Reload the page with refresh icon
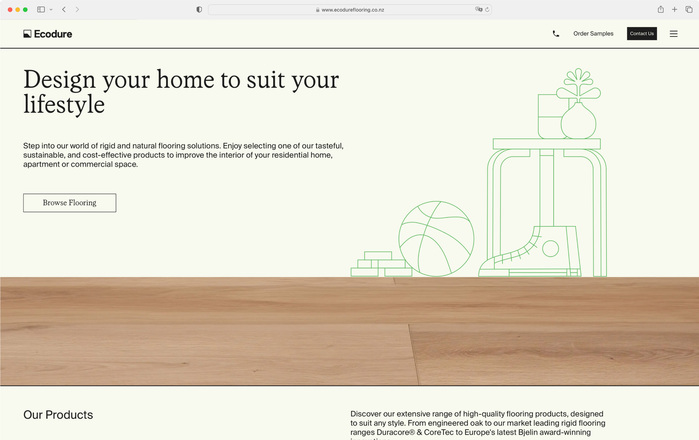Image resolution: width=699 pixels, height=440 pixels. 487,9
